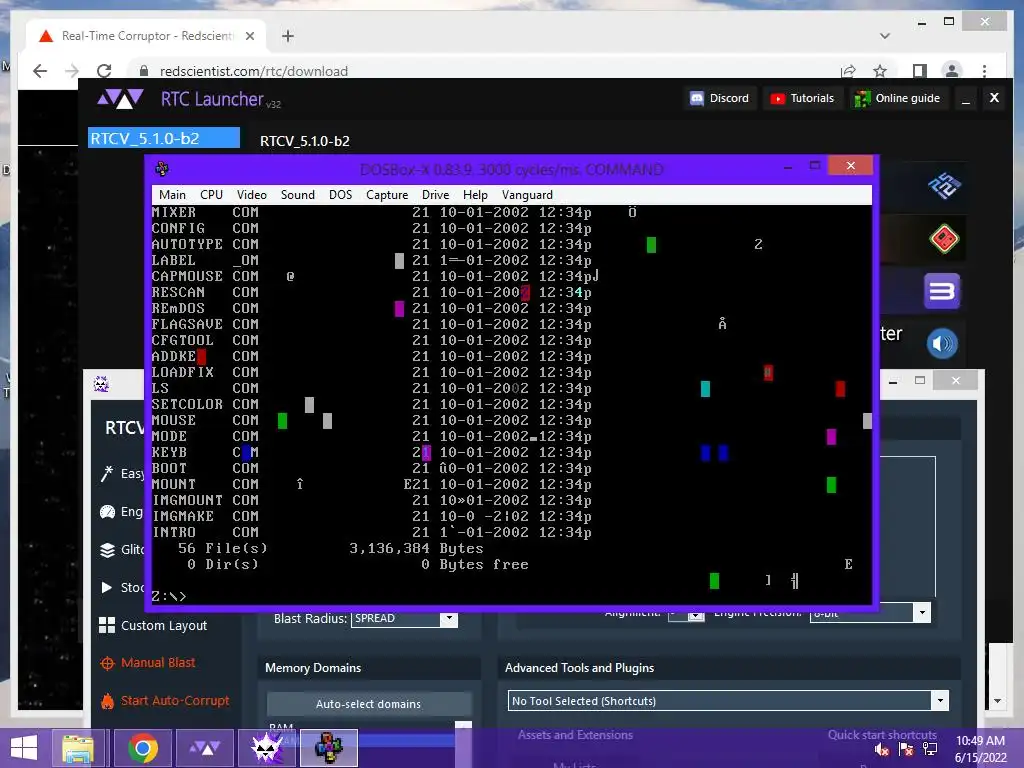
Task: Open the Online guide link
Action: point(898,99)
